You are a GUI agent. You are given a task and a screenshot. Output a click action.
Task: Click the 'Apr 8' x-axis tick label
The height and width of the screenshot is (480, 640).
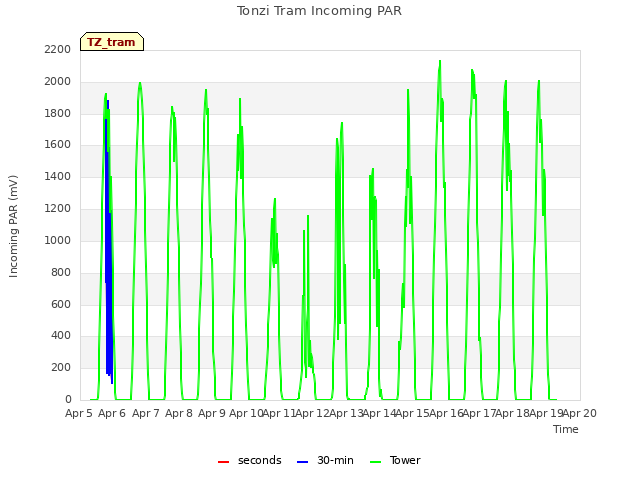(178, 413)
